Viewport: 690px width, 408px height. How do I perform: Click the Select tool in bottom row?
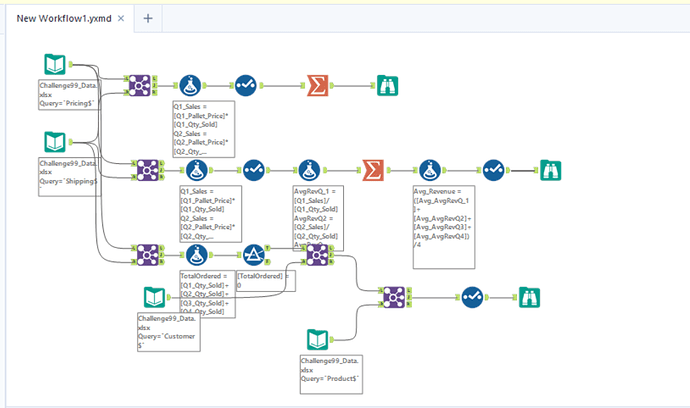pos(473,296)
